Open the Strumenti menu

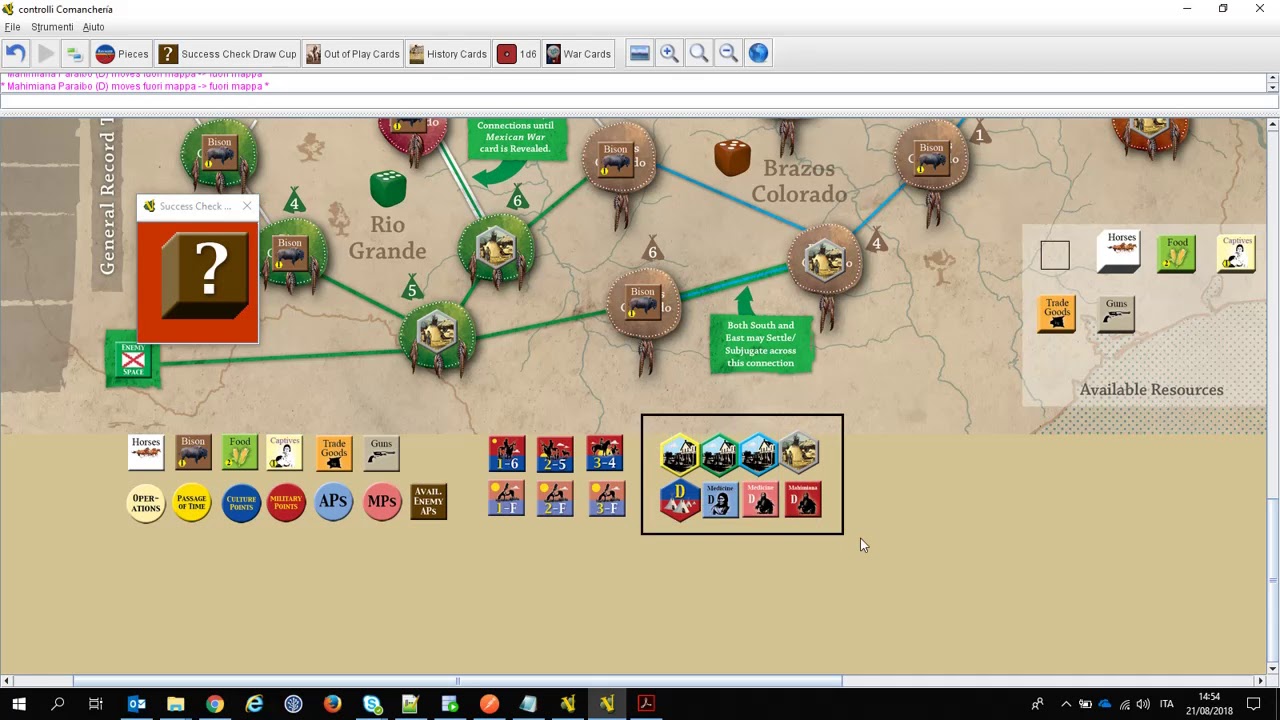coord(52,27)
